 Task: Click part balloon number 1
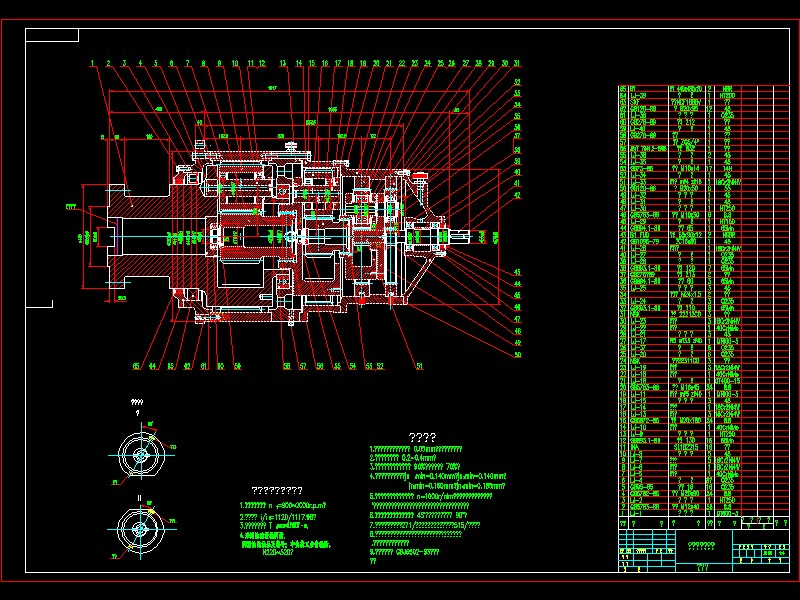(92, 63)
